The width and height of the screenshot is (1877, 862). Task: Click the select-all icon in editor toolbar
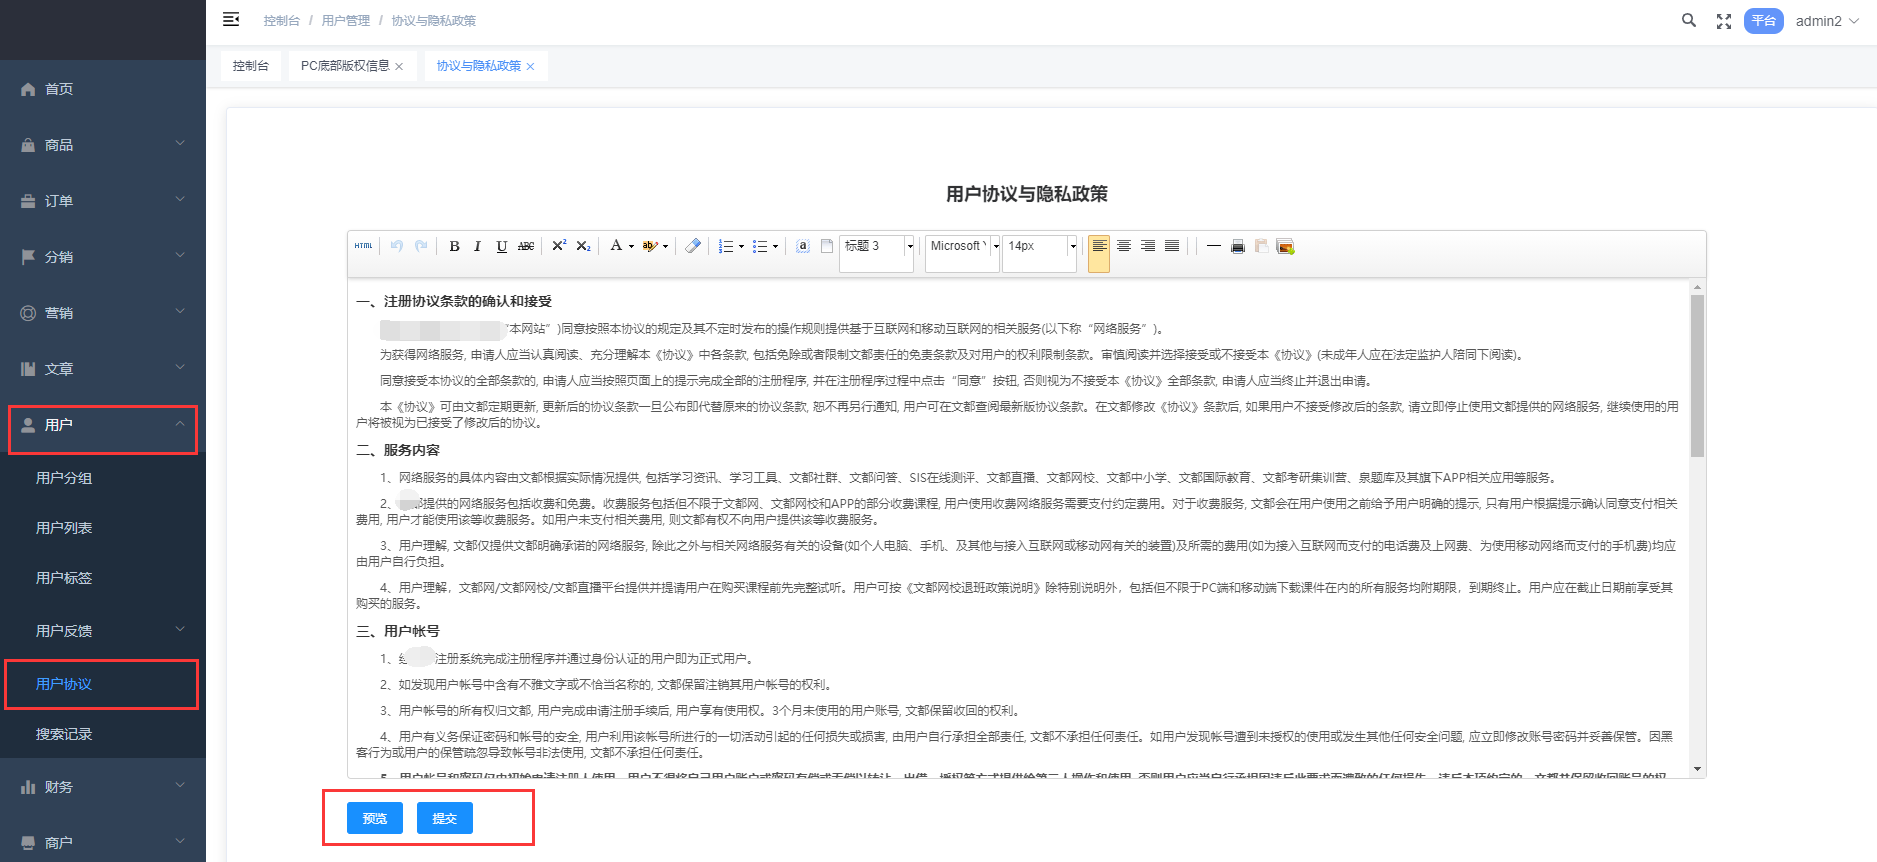click(x=803, y=246)
